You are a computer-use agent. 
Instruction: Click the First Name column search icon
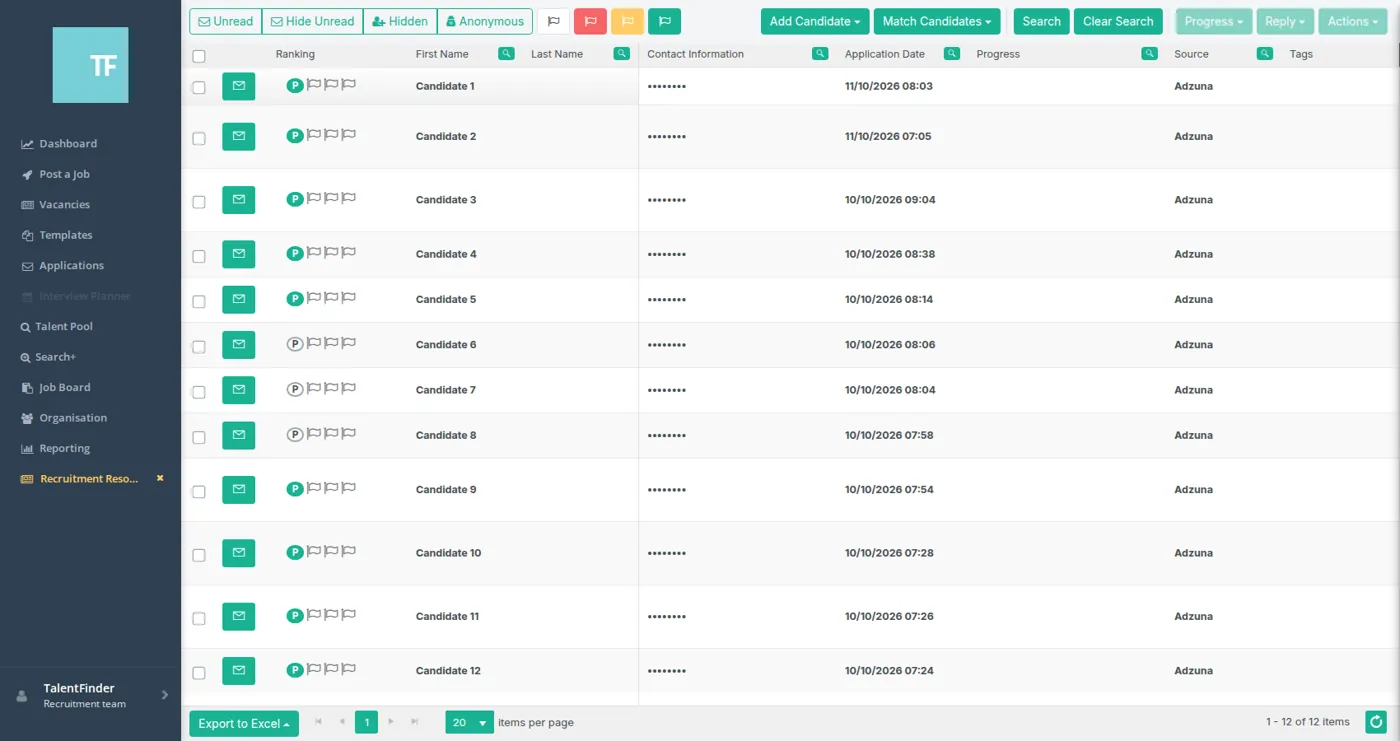pos(506,53)
